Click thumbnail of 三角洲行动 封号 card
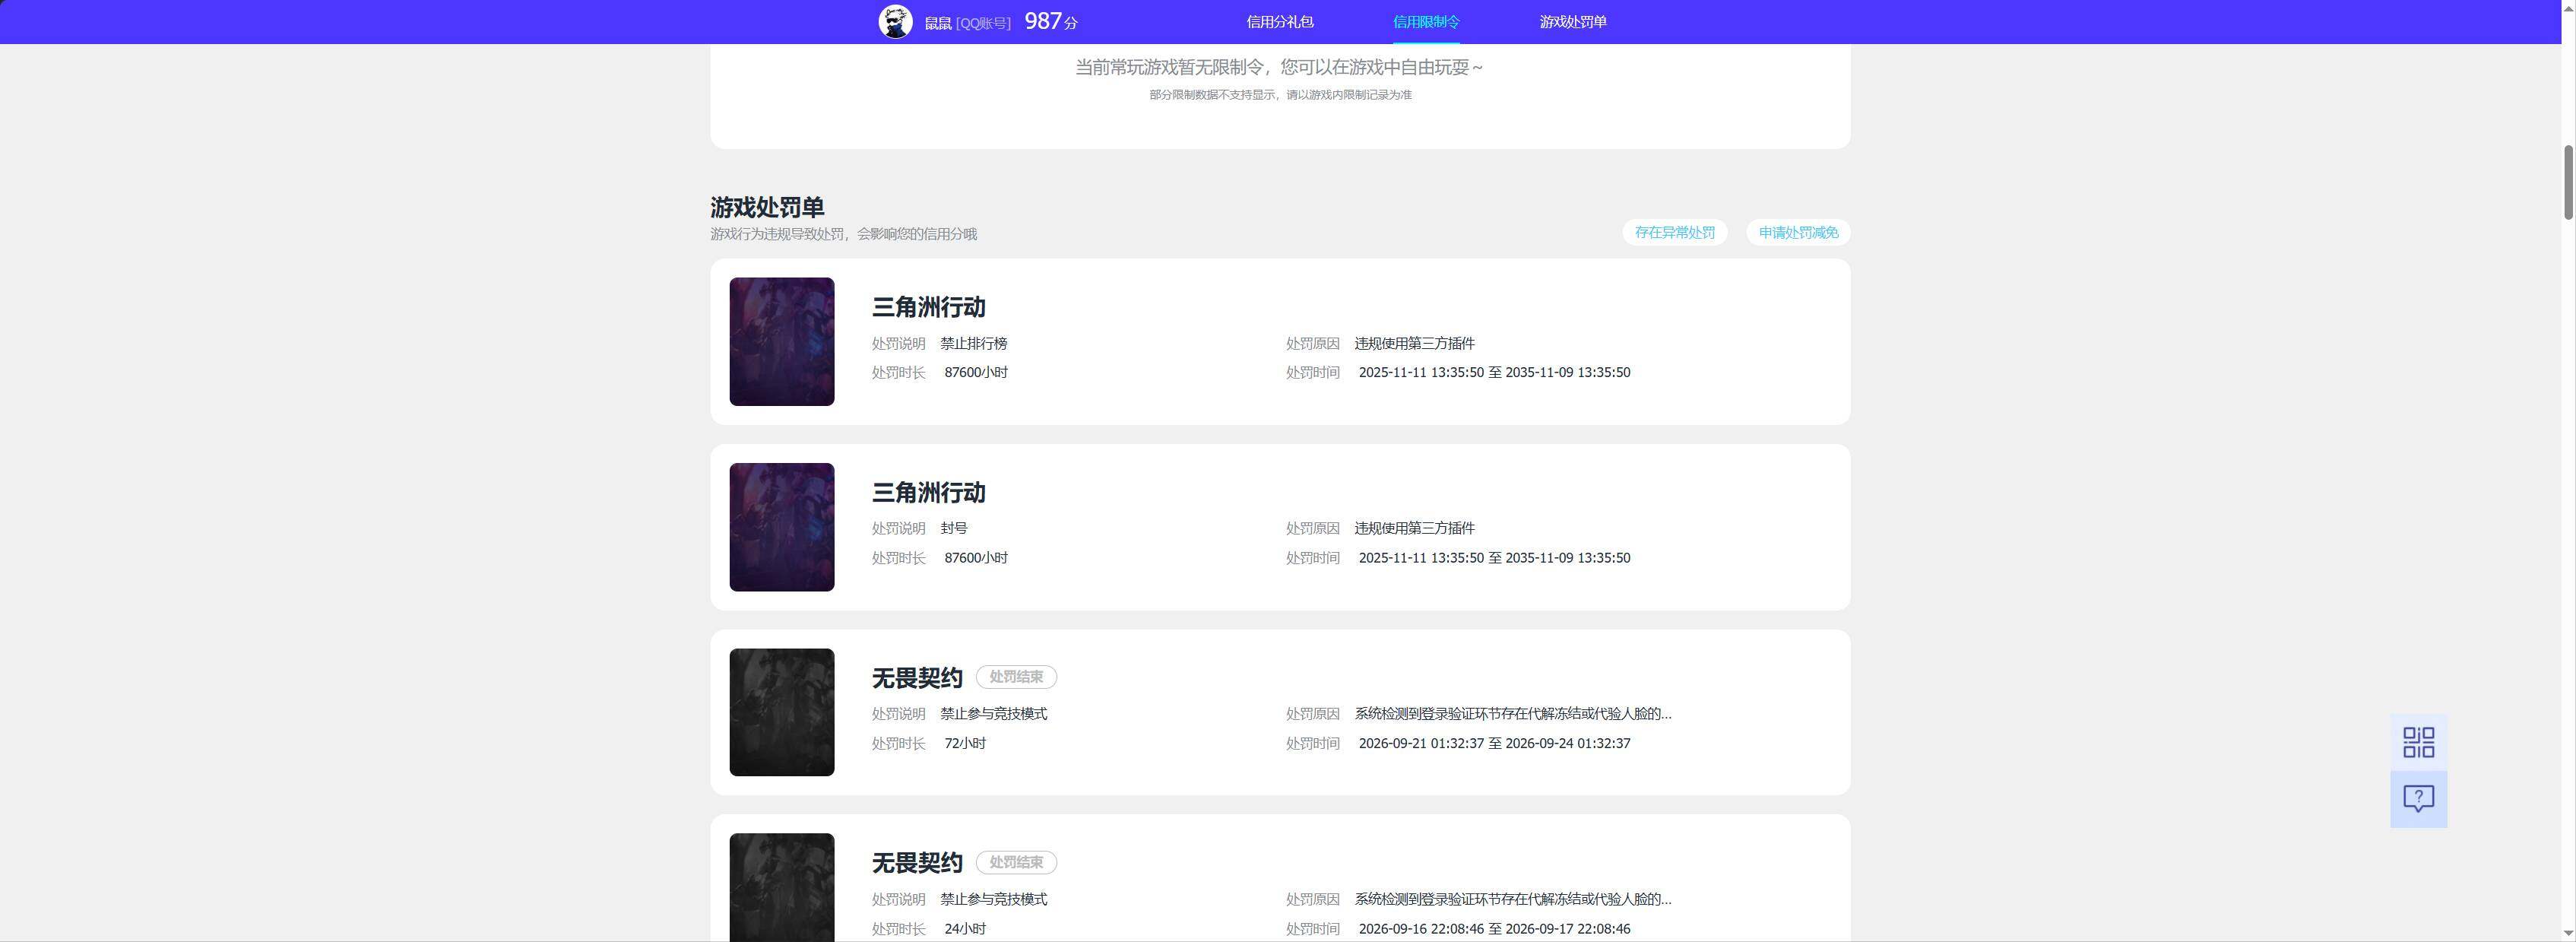2576x942 pixels. point(781,527)
